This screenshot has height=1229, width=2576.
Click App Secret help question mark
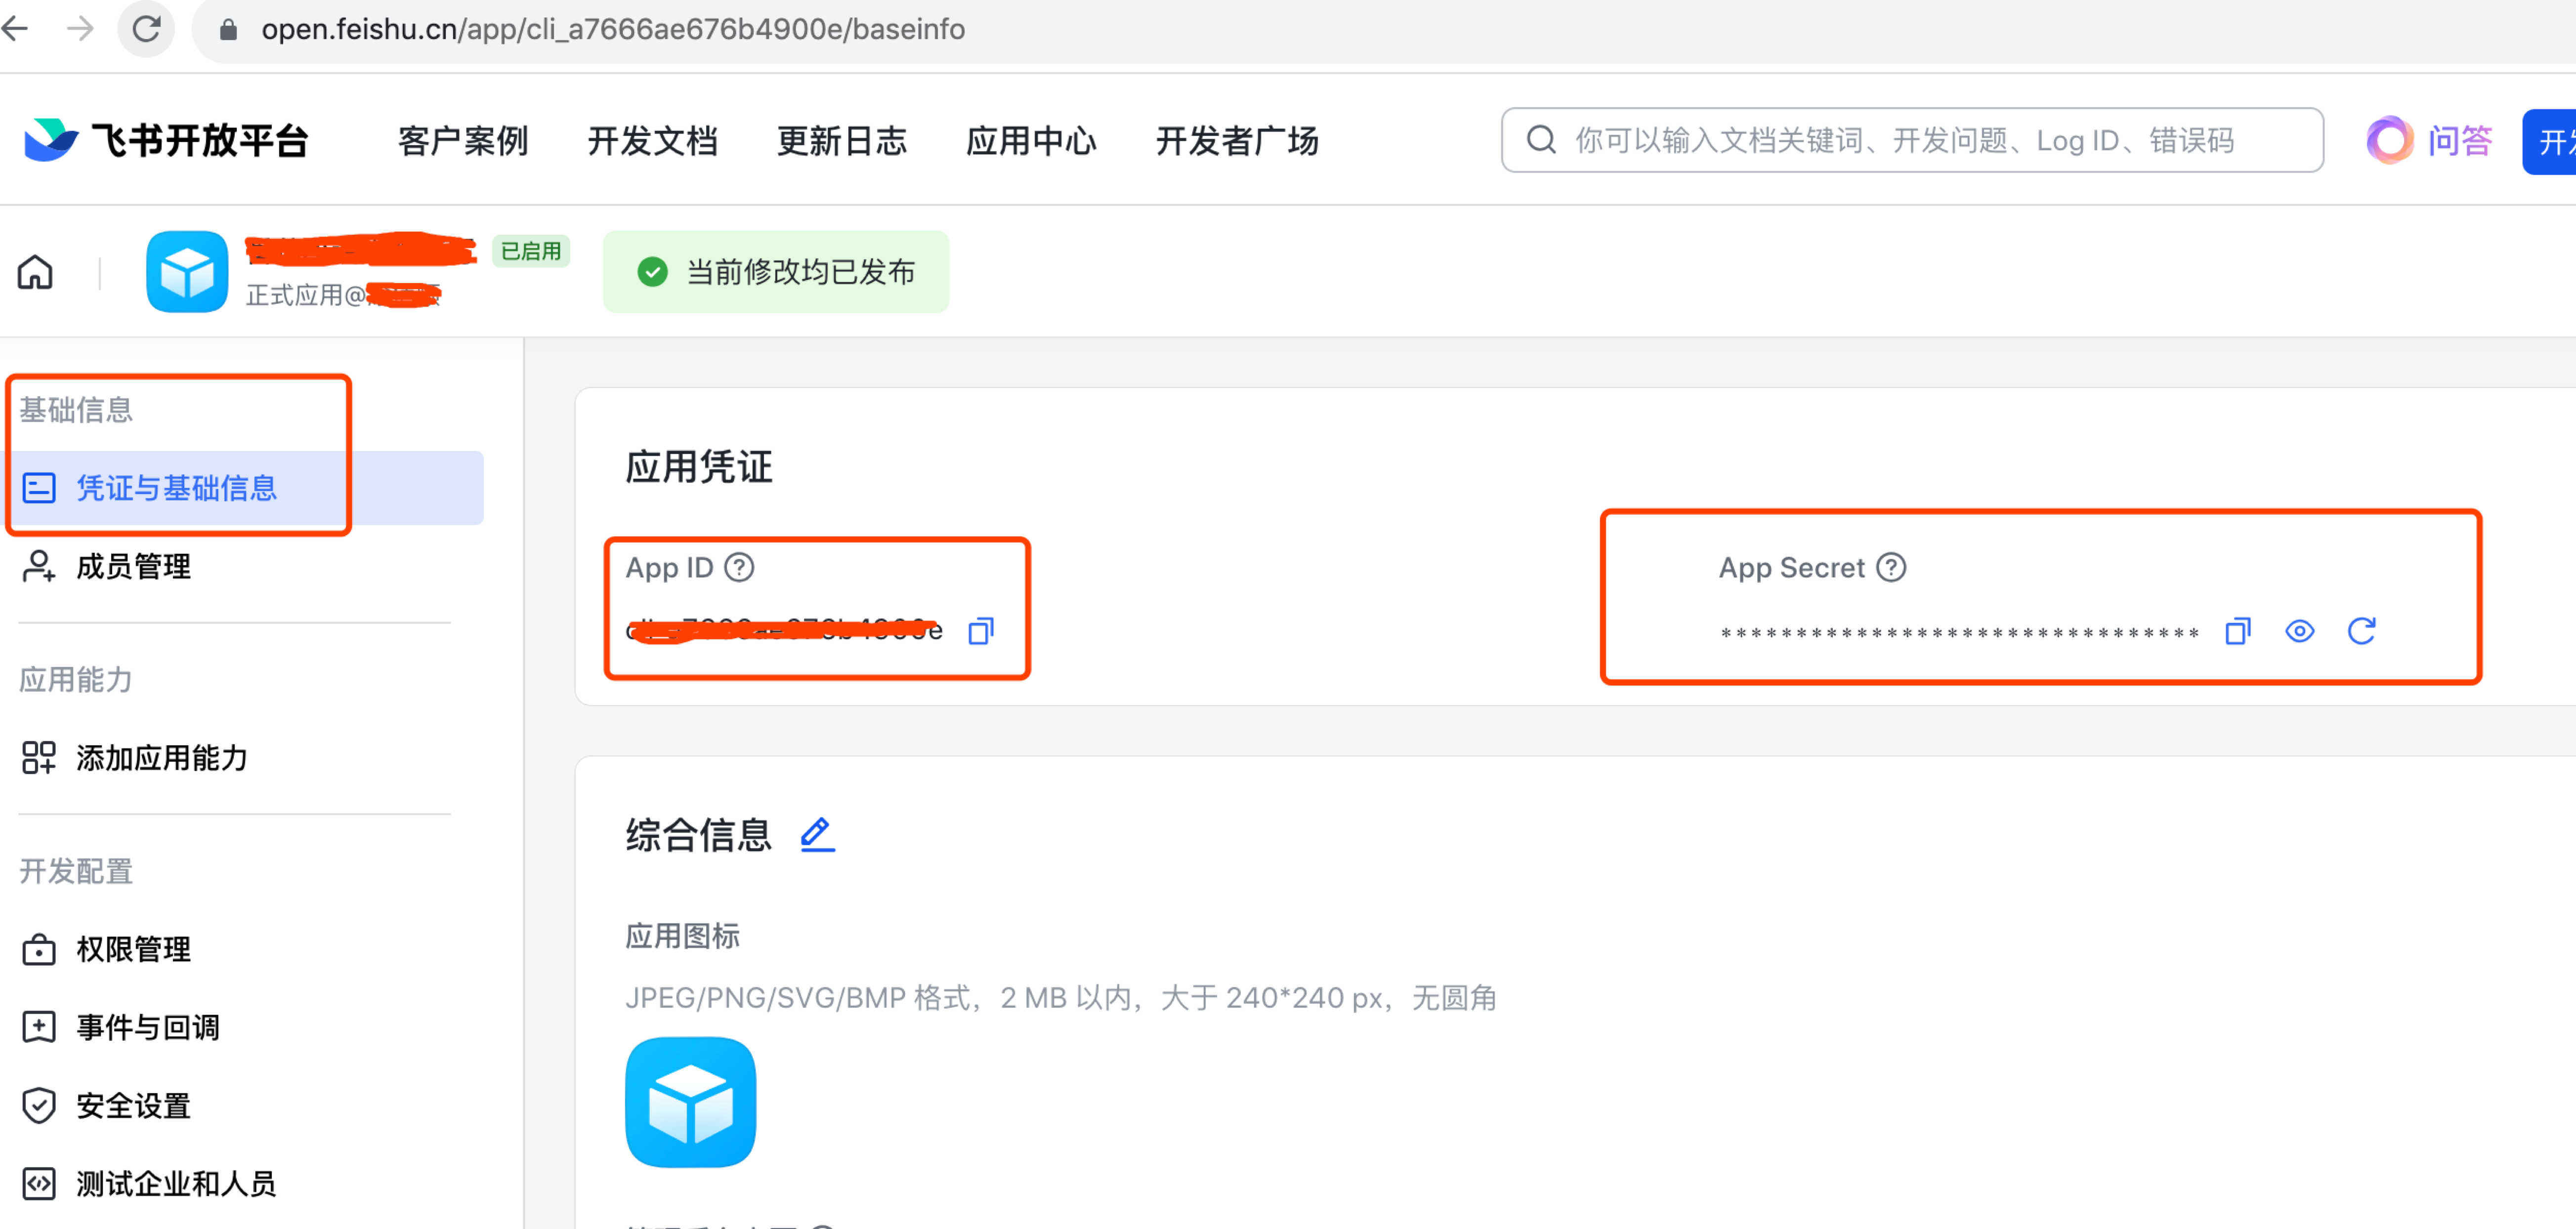(1890, 567)
